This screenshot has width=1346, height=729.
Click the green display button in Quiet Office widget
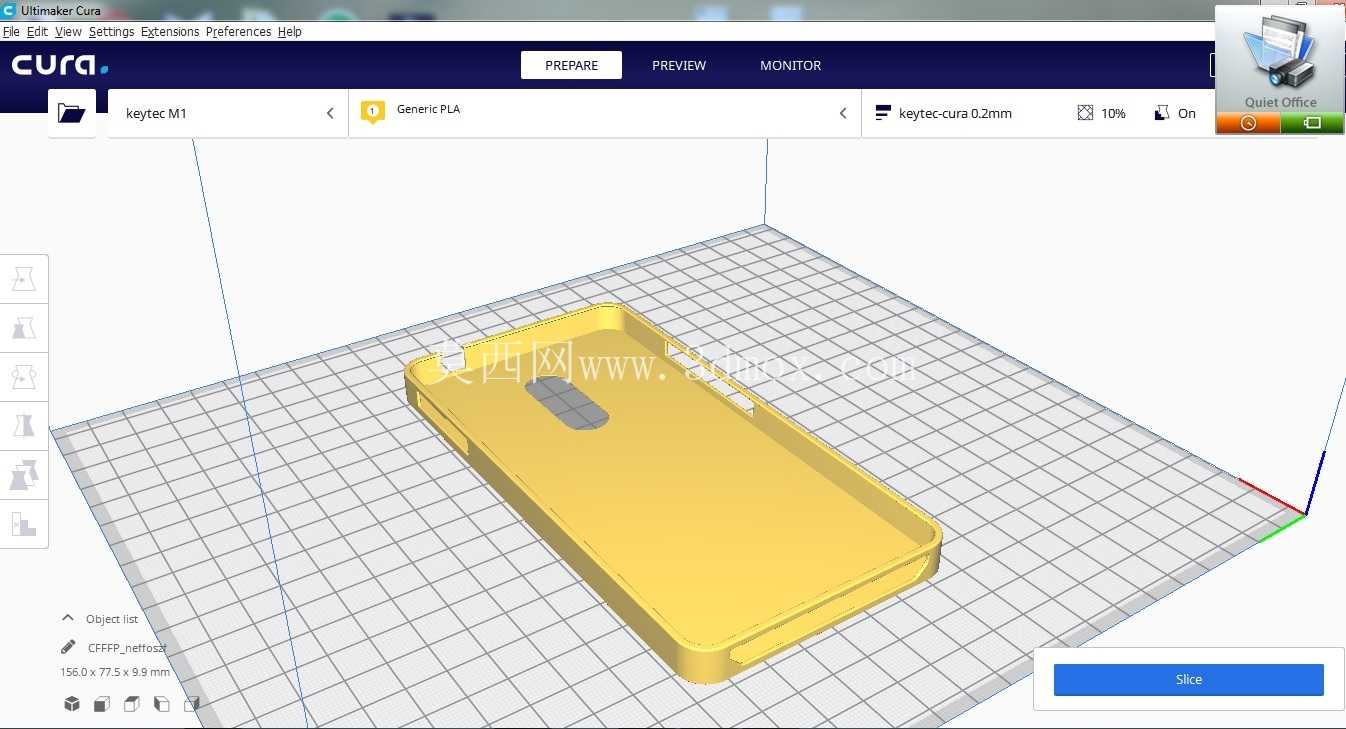1312,123
